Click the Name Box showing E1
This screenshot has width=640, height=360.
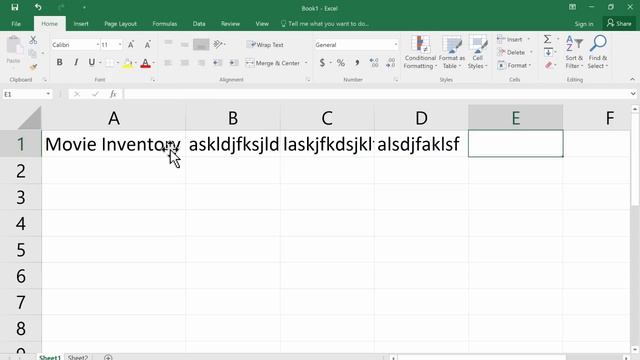(x=27, y=94)
